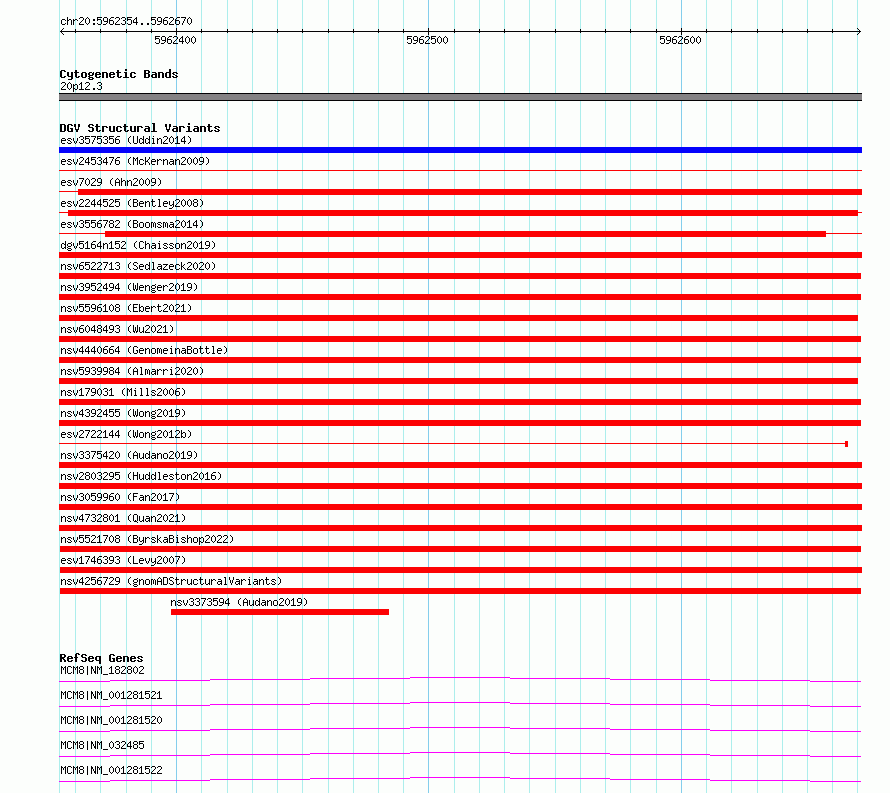Click the MCM8|NM_182802 transcript label
This screenshot has width=890, height=793.
coord(102,670)
